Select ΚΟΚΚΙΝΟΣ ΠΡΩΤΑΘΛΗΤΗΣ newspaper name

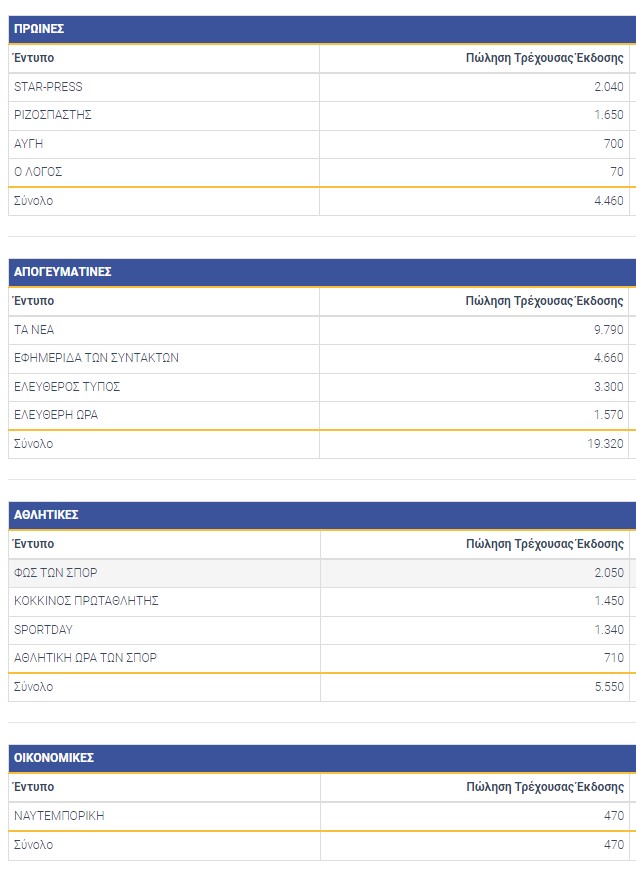click(86, 601)
